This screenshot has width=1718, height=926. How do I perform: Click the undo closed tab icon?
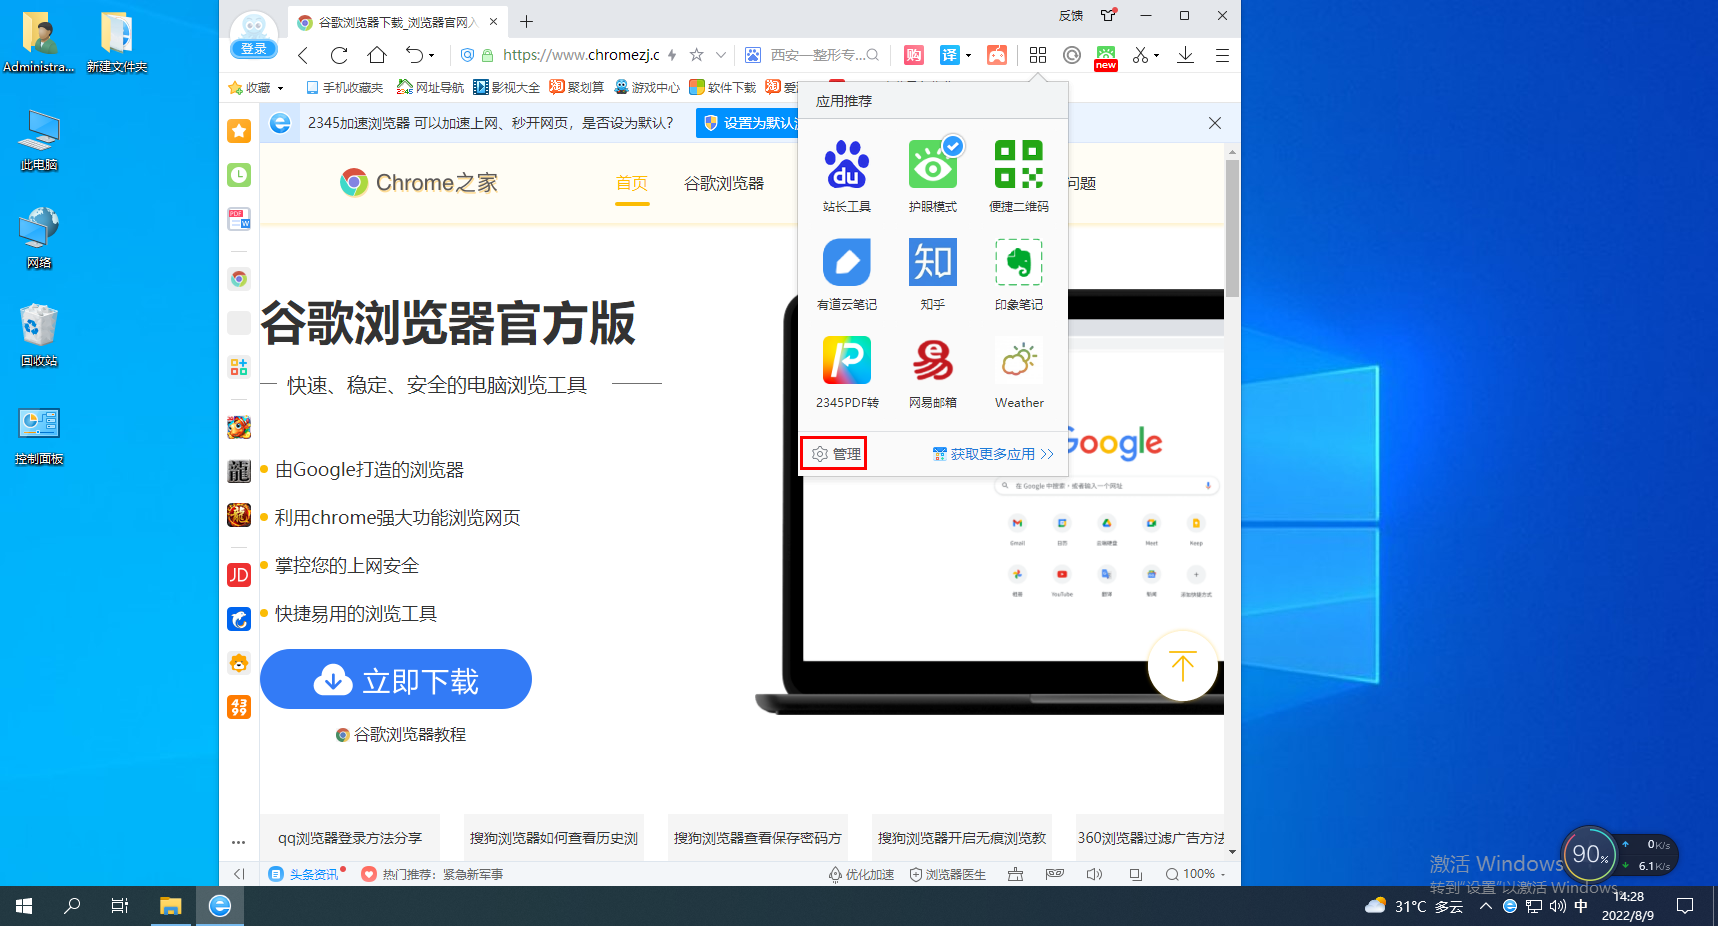(x=414, y=55)
